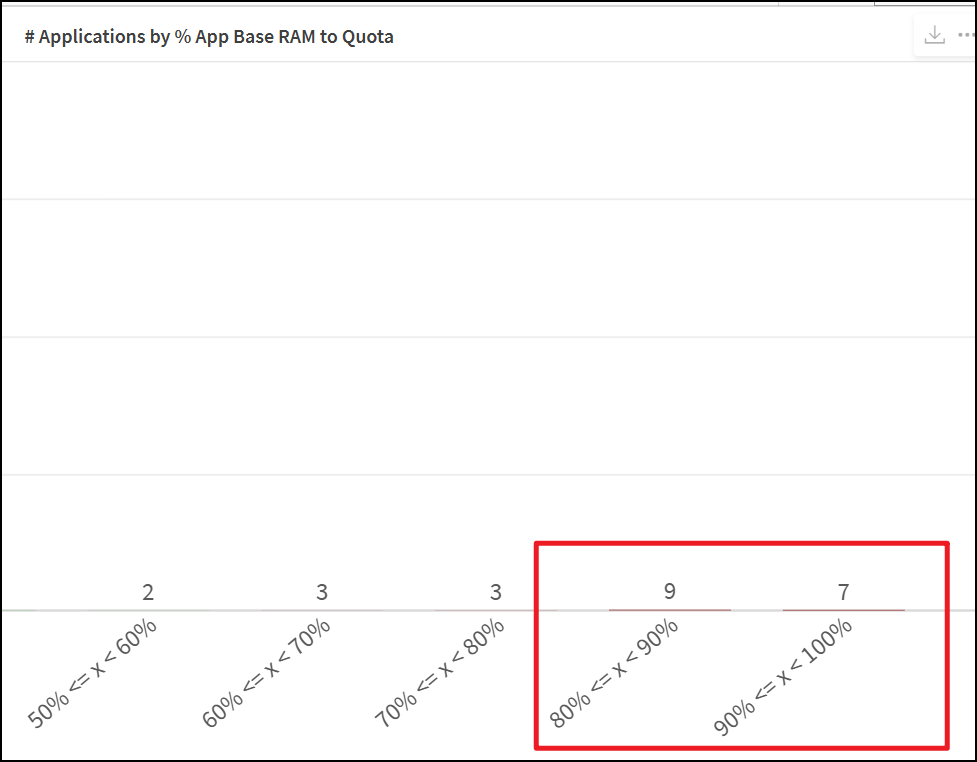Download the chart using the download icon
This screenshot has width=977, height=762.
934,36
